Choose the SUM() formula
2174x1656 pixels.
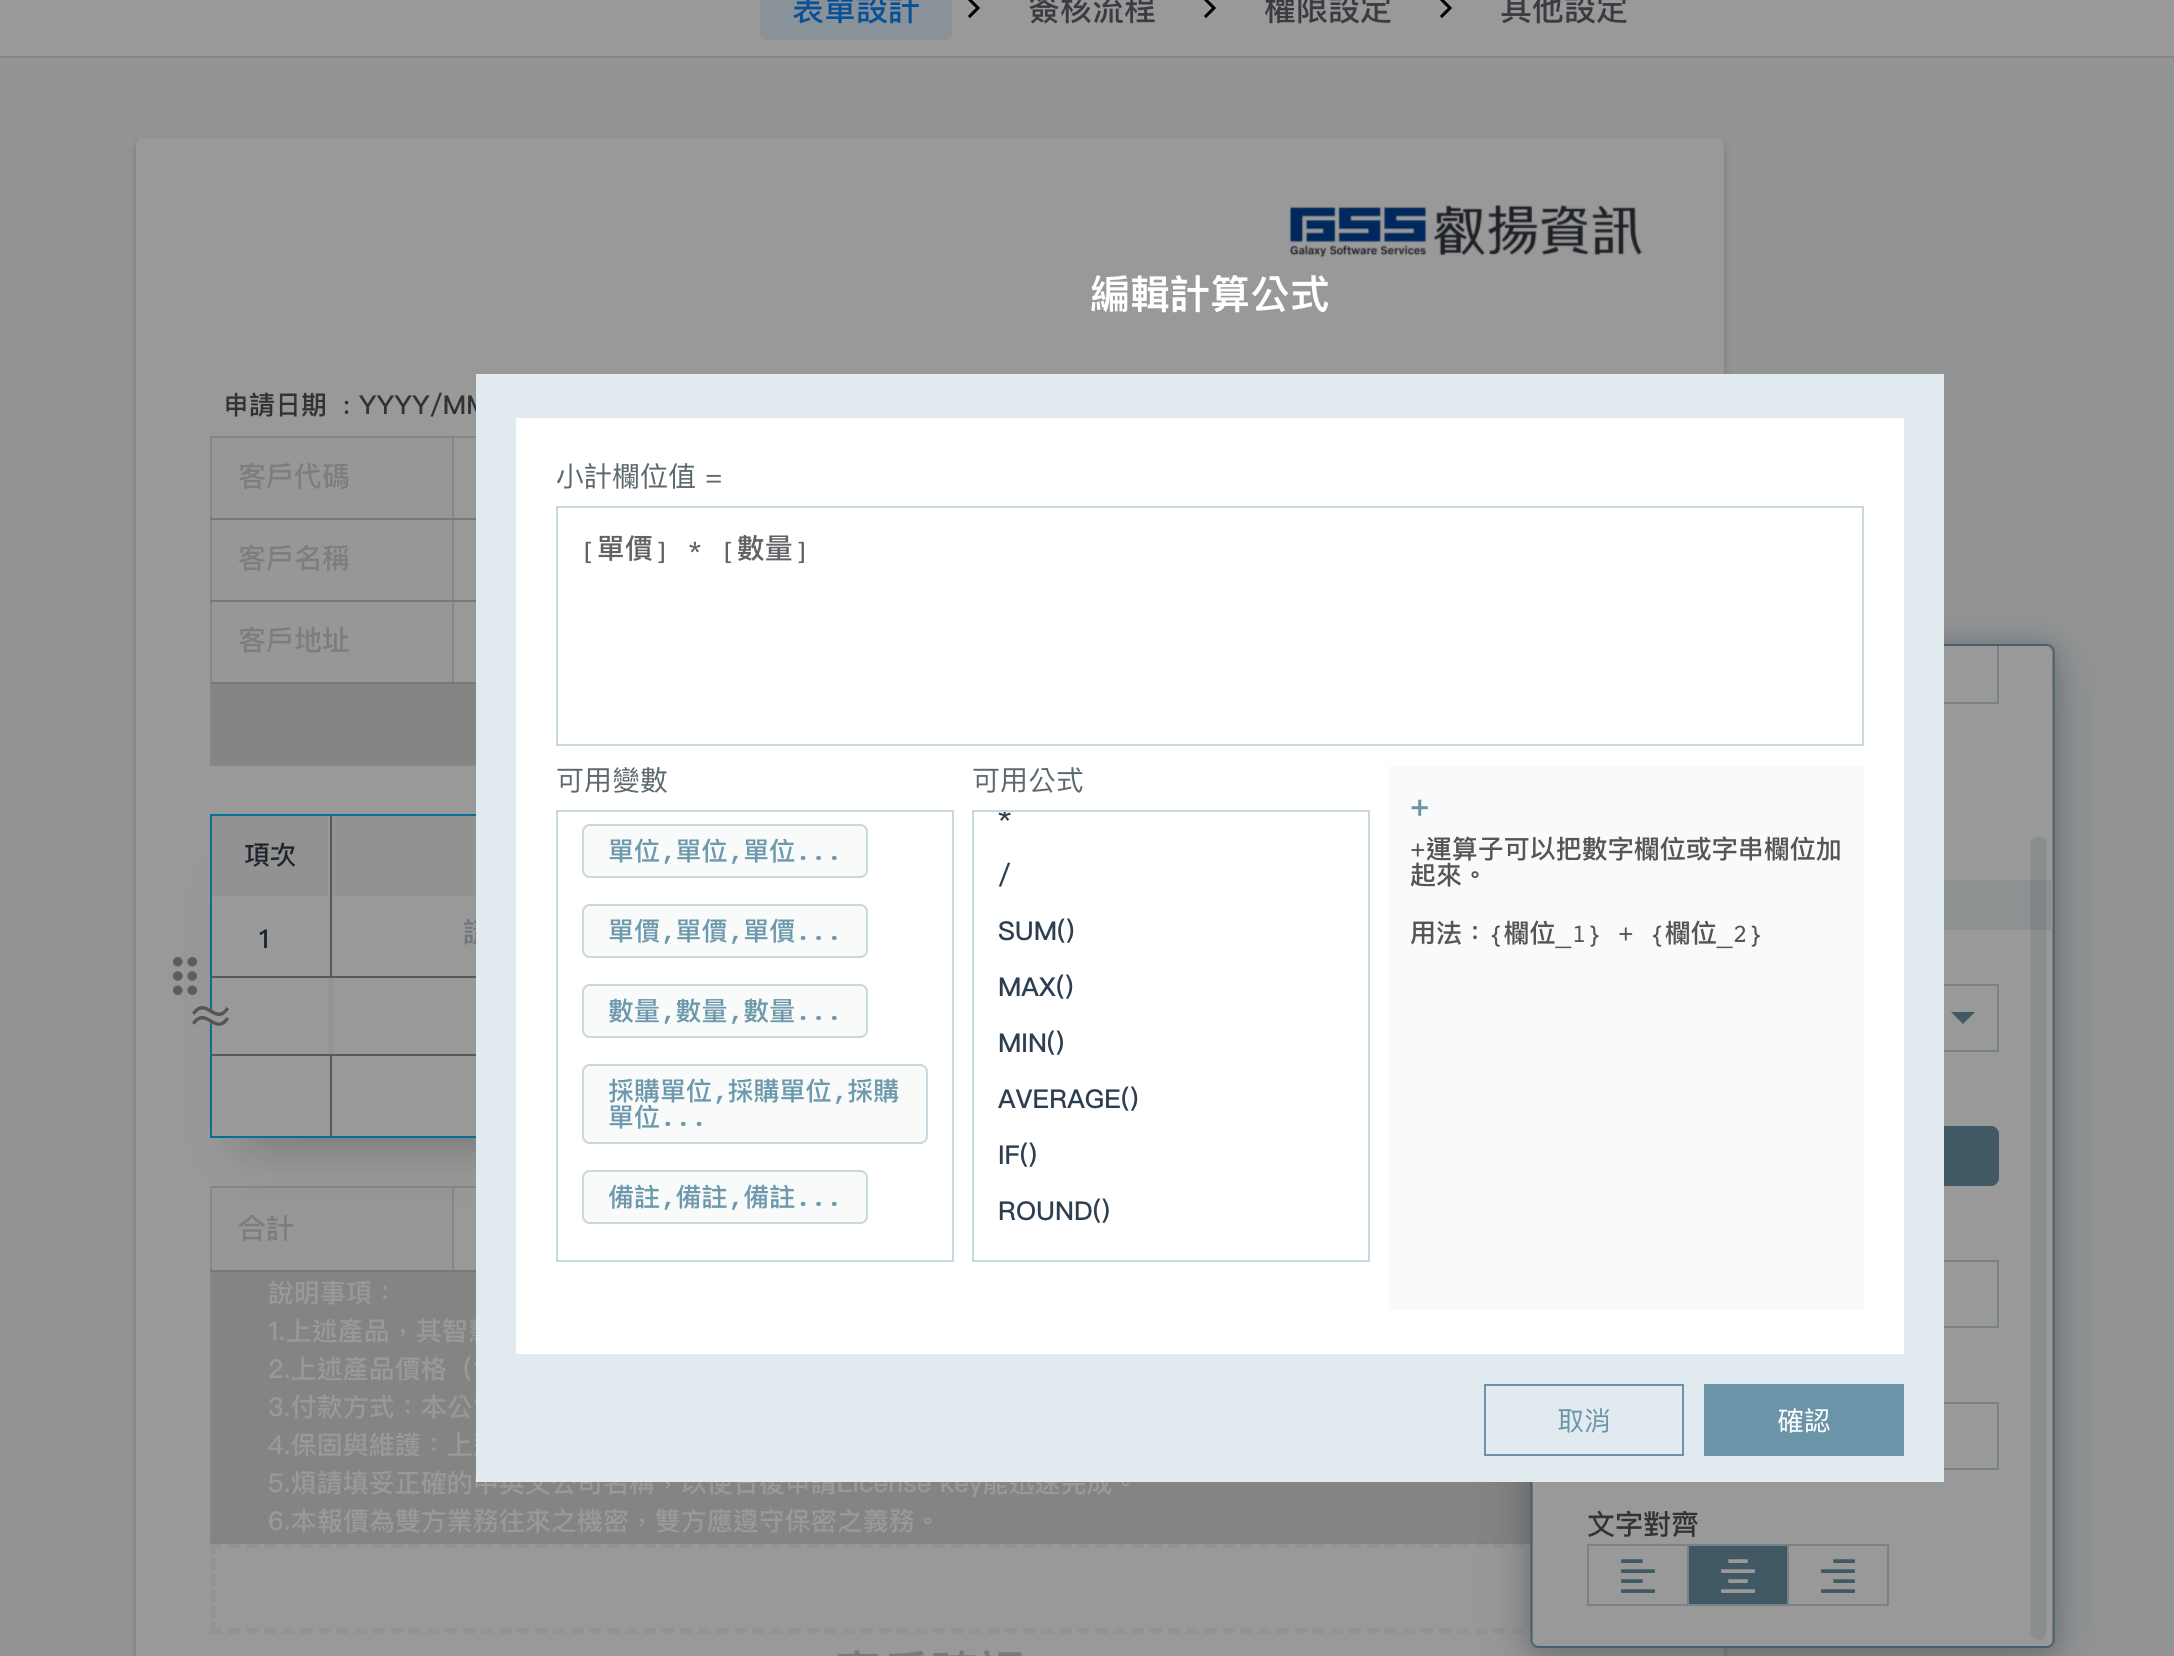click(x=1036, y=931)
